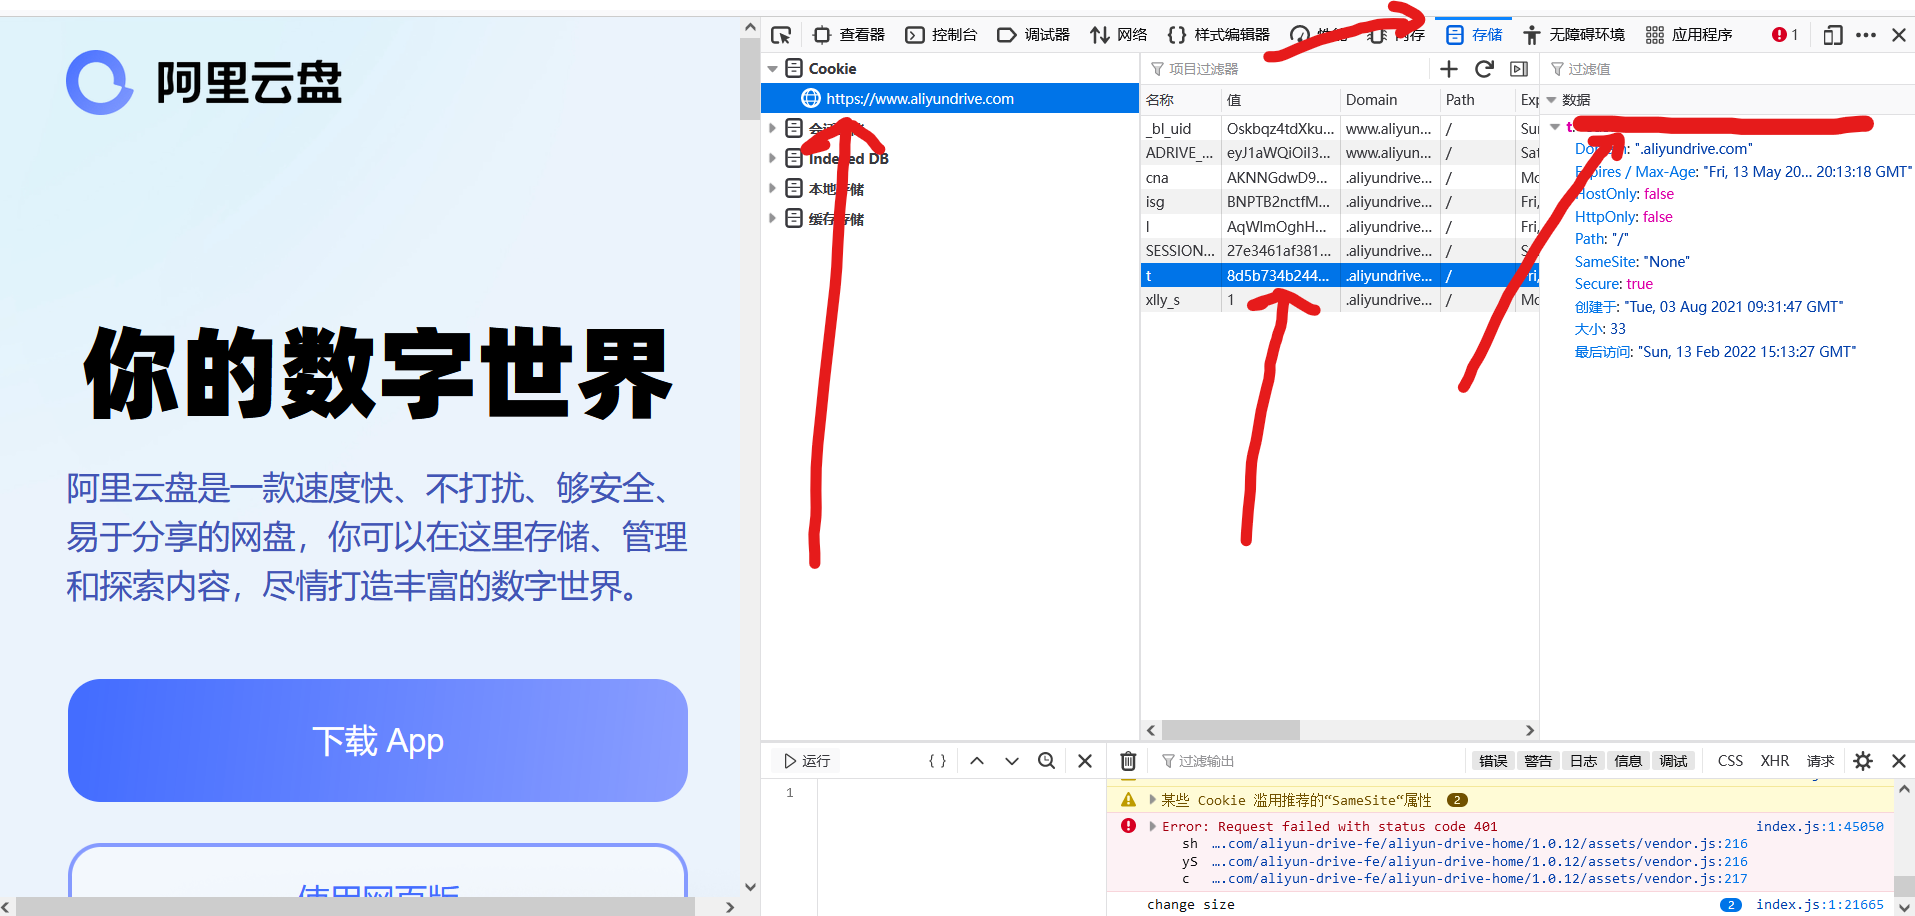This screenshot has width=1915, height=916.
Task: Open the vendor.js:217 stack link
Action: coord(1480,879)
